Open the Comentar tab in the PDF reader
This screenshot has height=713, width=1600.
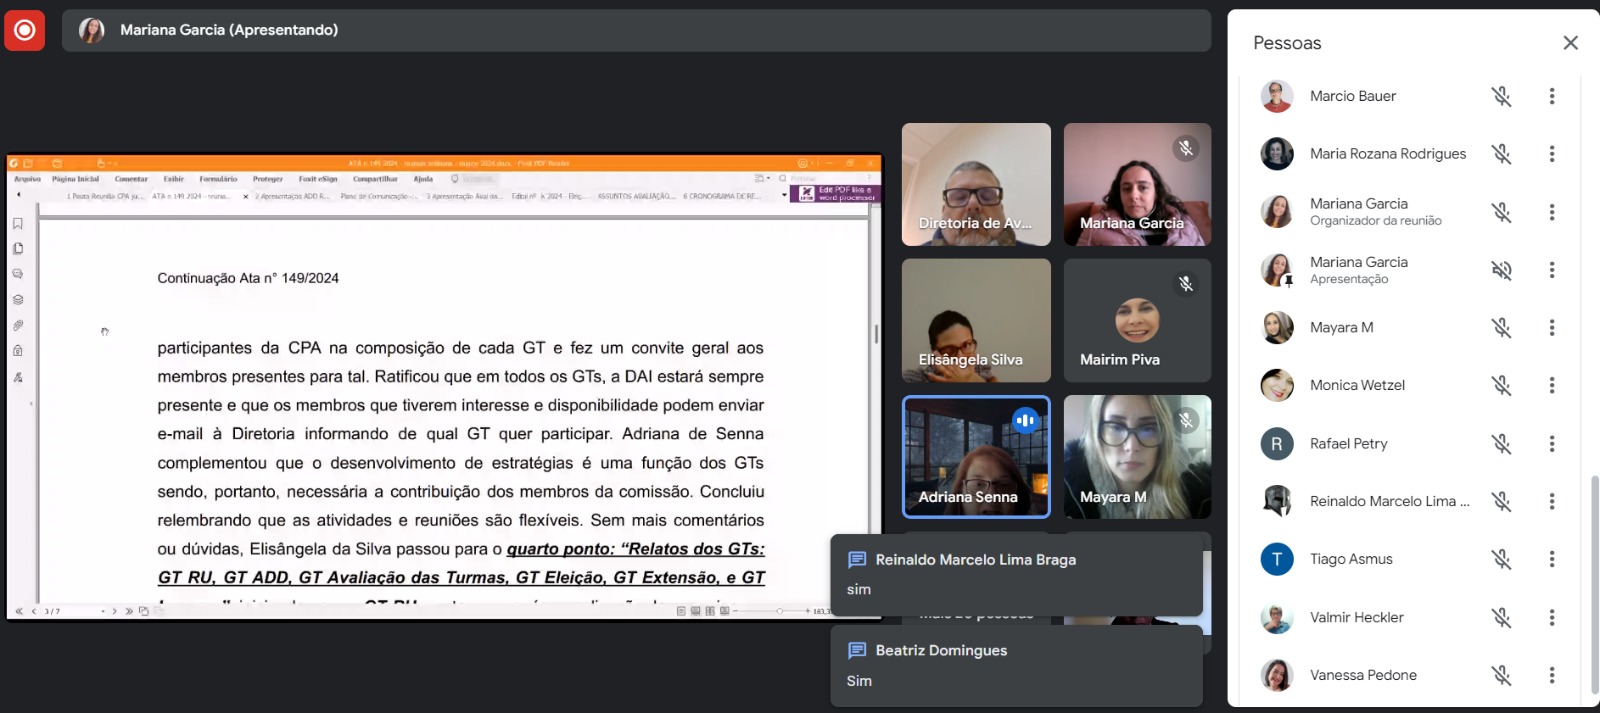click(131, 179)
